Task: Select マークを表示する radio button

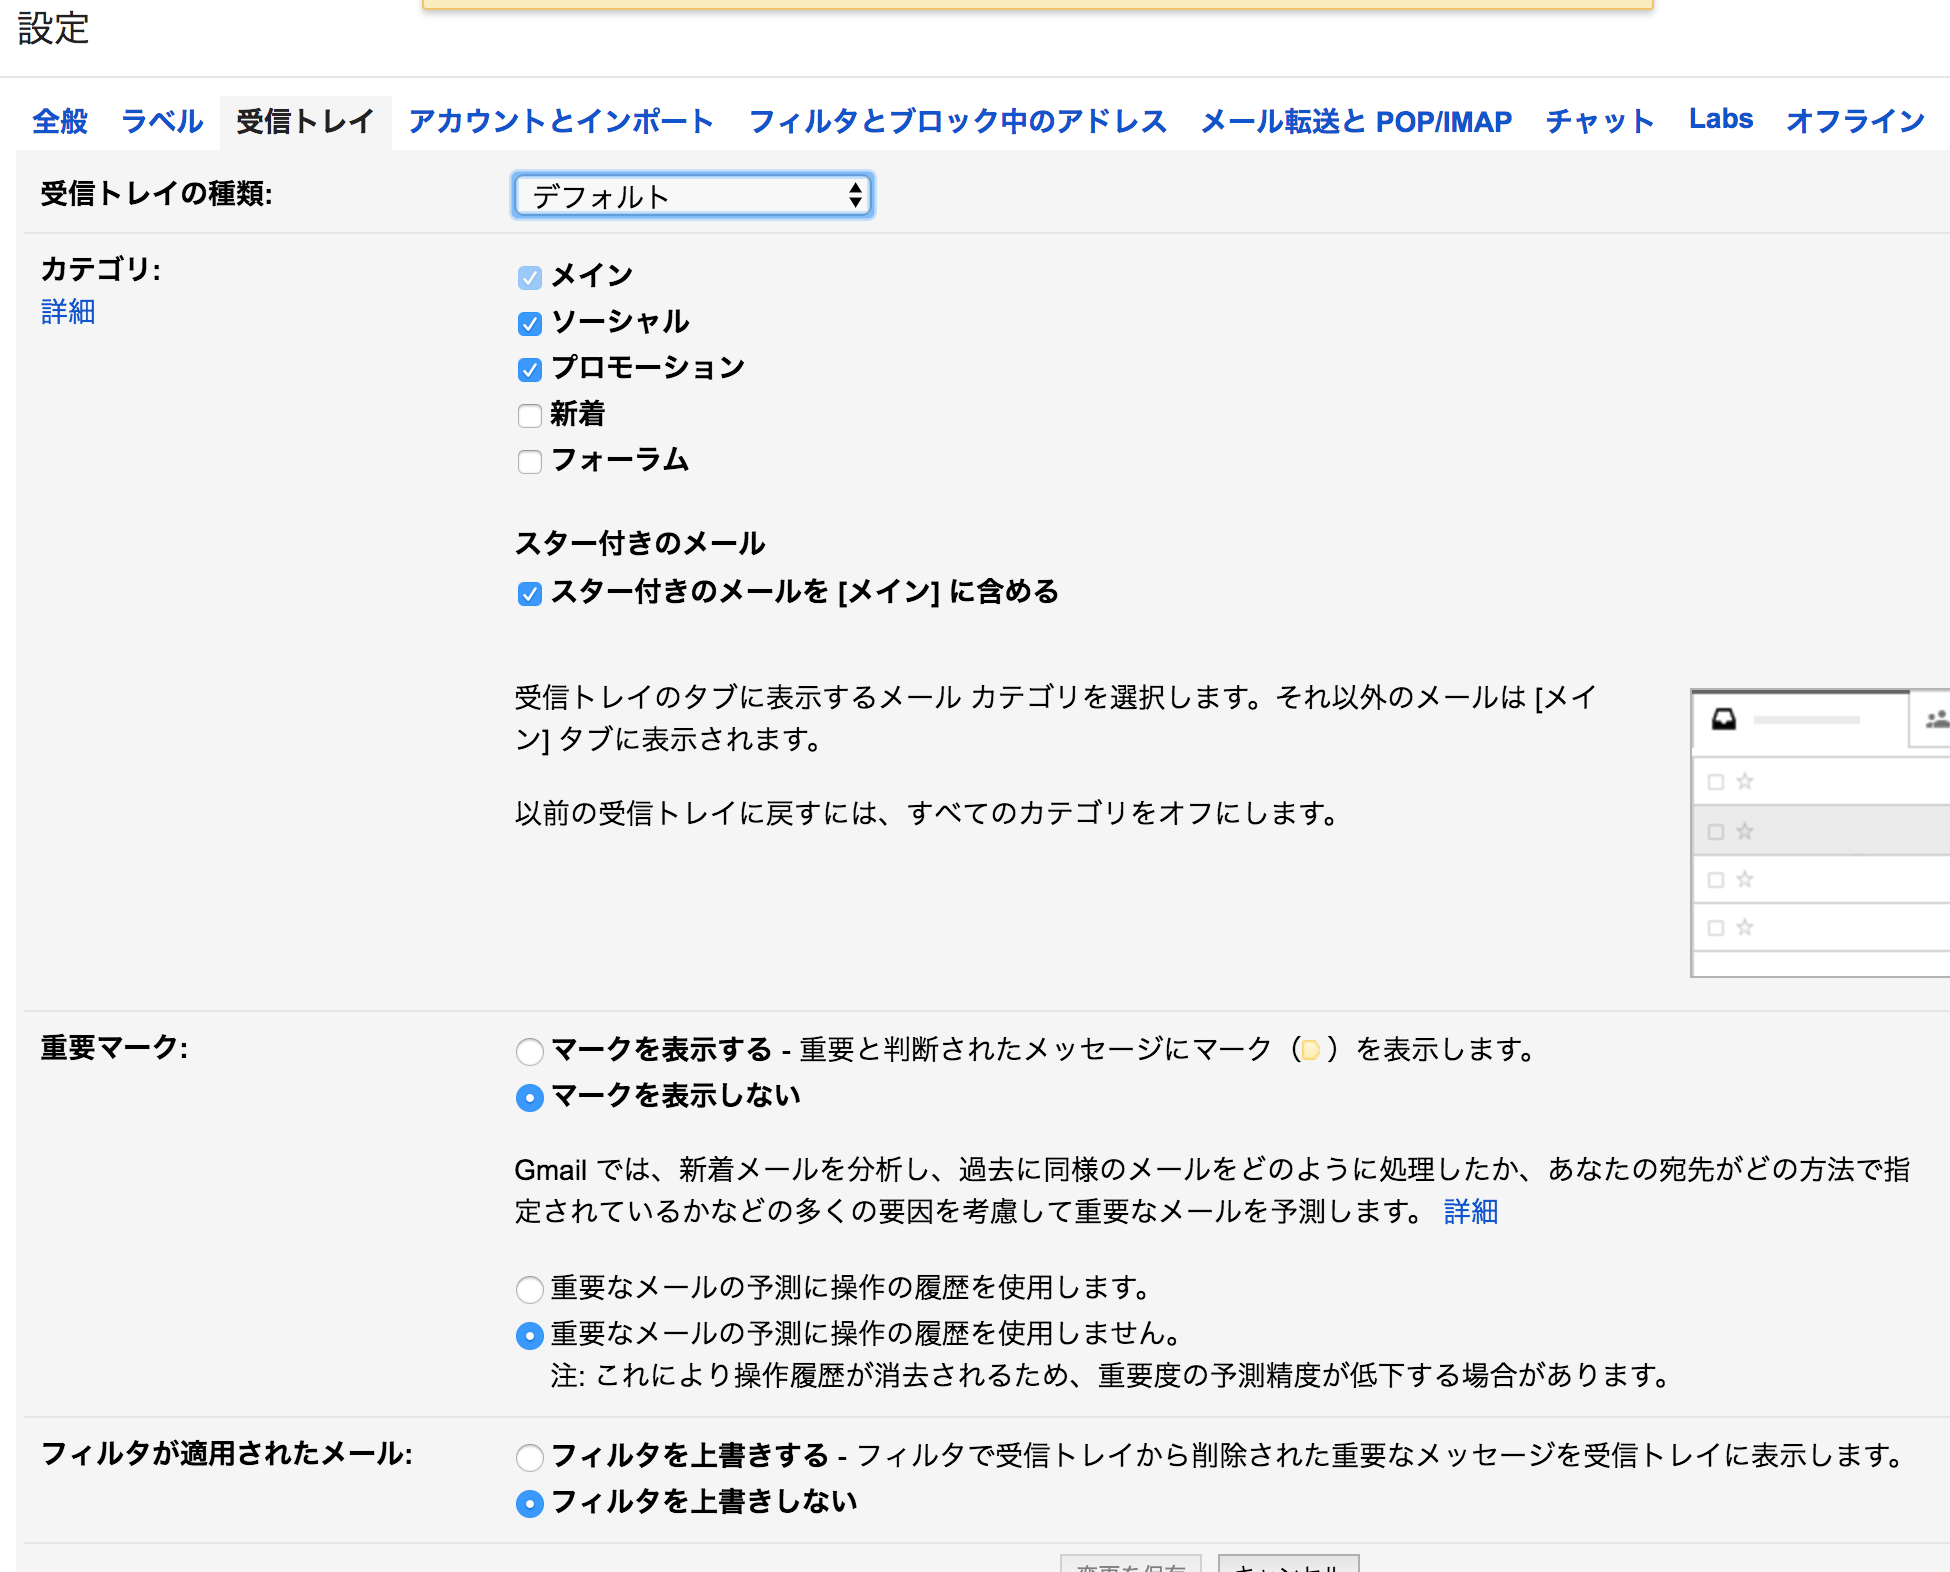Action: pos(530,1052)
